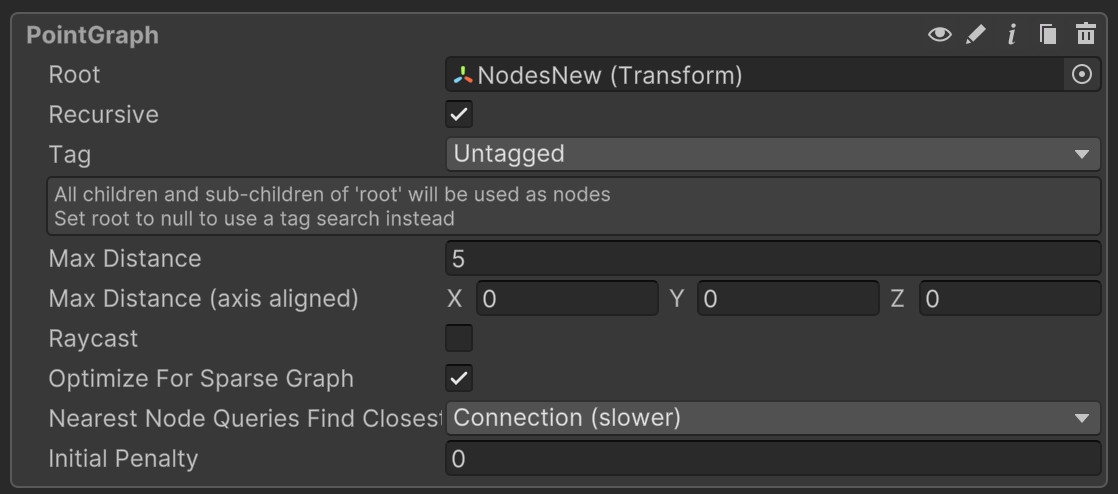
Task: Click the NodesNew Transform icon
Action: (463, 75)
